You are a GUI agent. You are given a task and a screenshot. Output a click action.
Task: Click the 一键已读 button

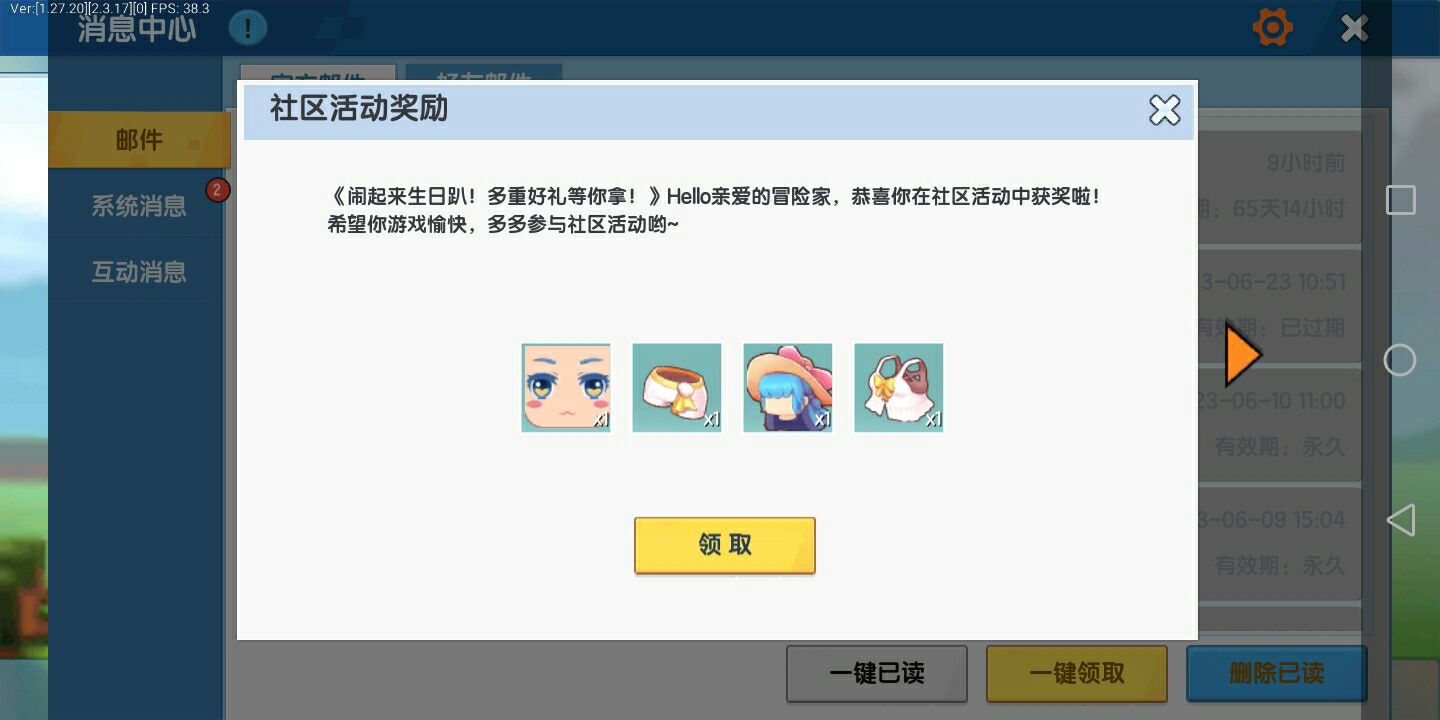click(x=877, y=673)
